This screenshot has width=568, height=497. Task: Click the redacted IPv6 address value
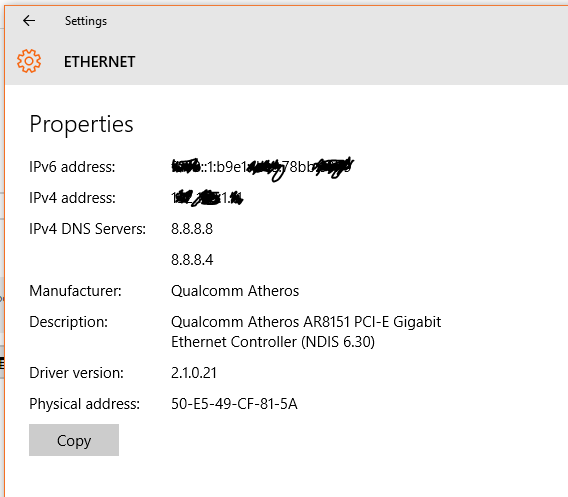coord(262,168)
